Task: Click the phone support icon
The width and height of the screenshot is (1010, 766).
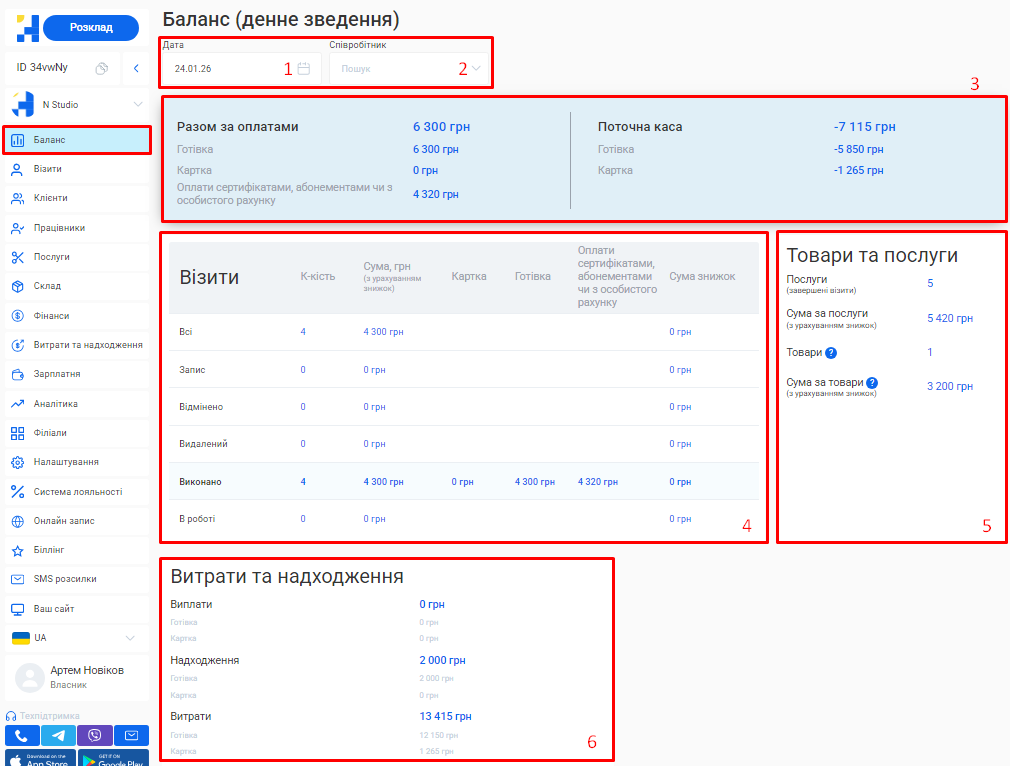Action: tap(22, 735)
